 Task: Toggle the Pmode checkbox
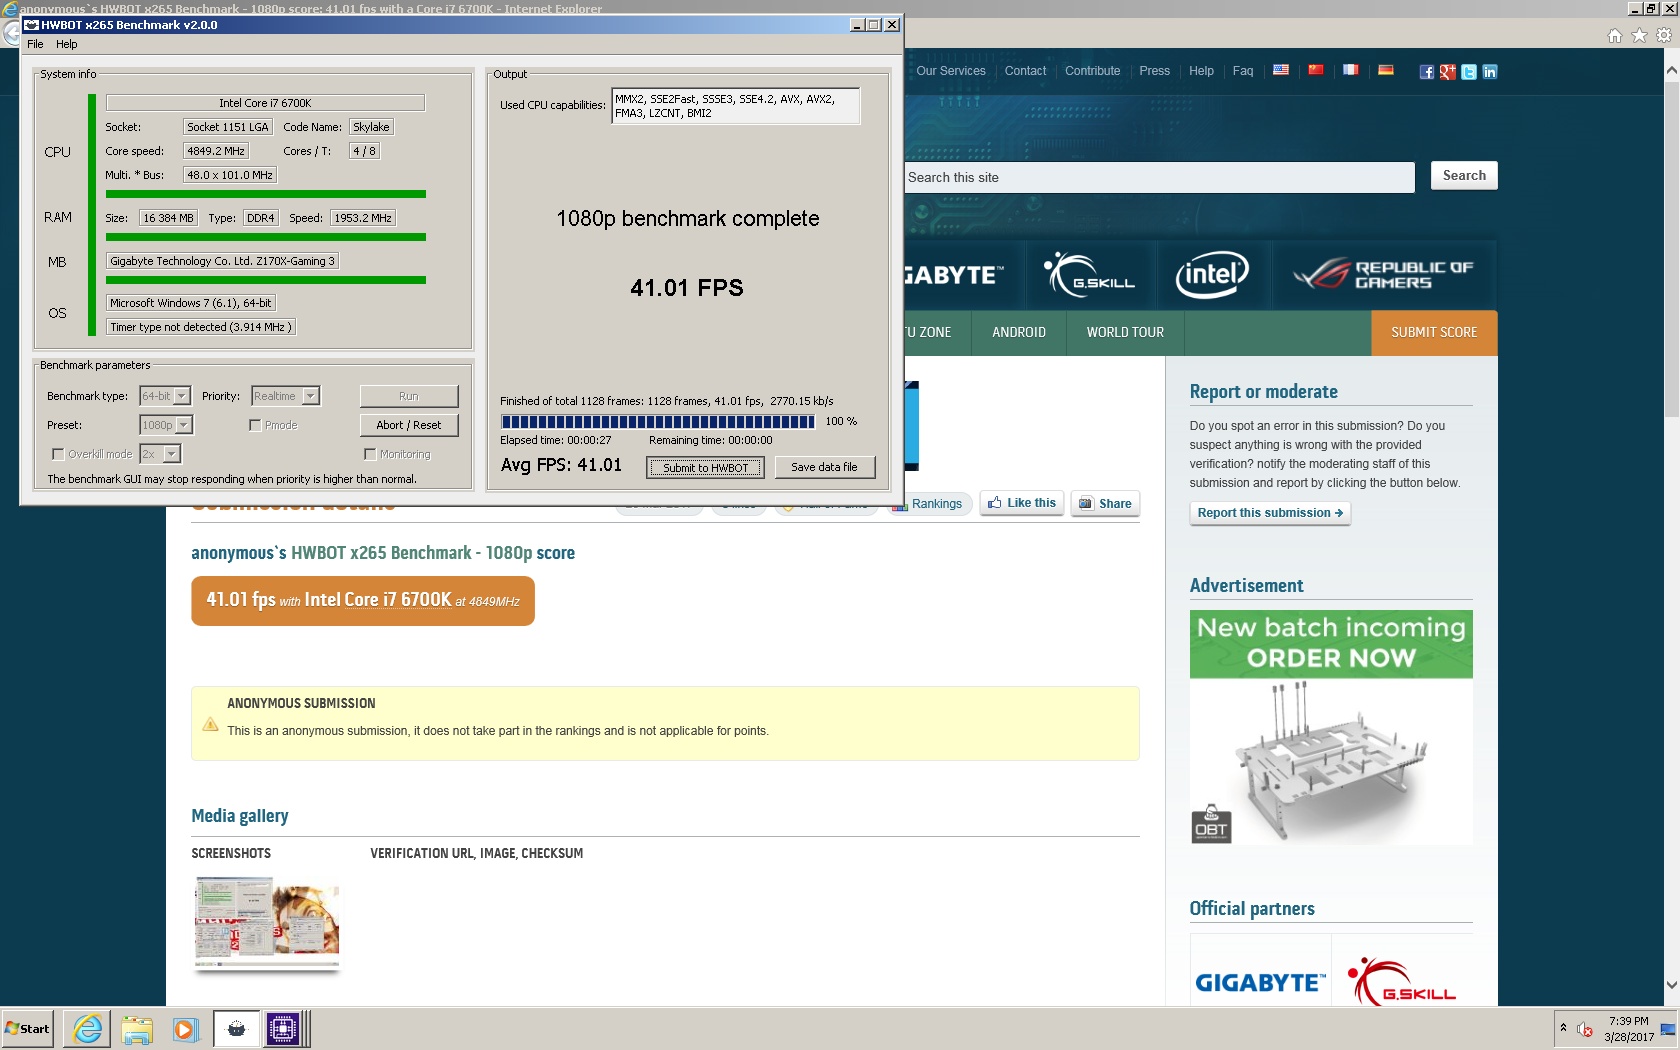(x=255, y=425)
